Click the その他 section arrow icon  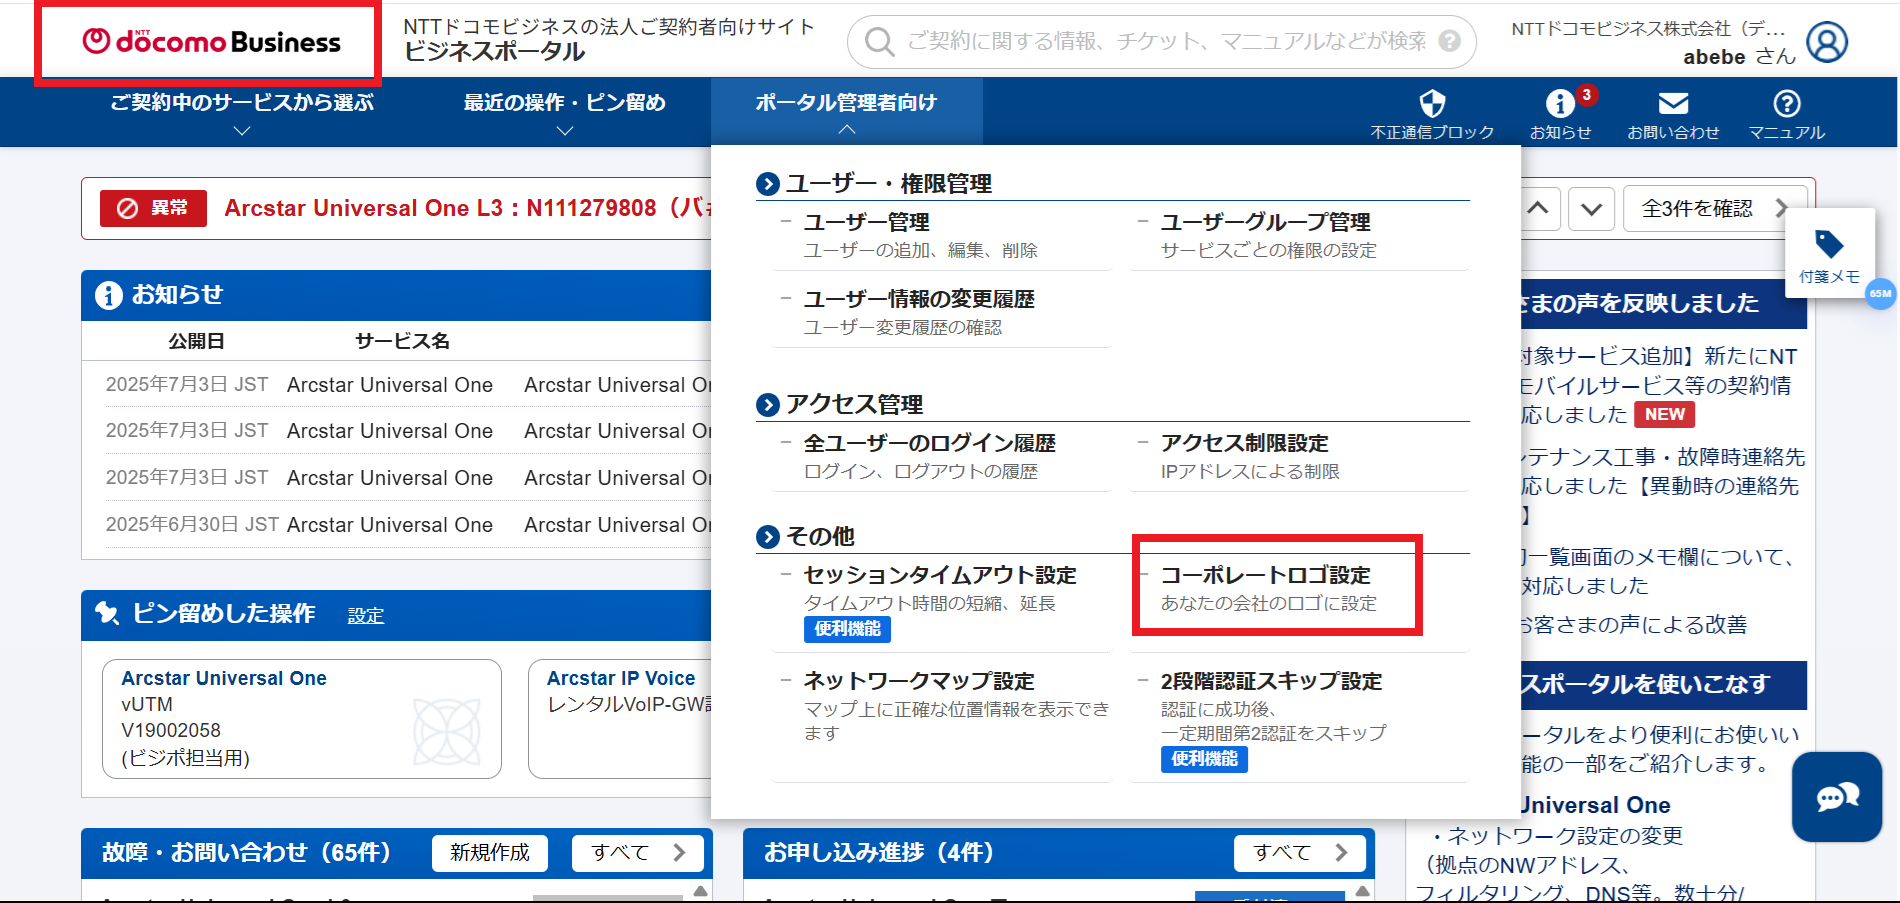768,537
